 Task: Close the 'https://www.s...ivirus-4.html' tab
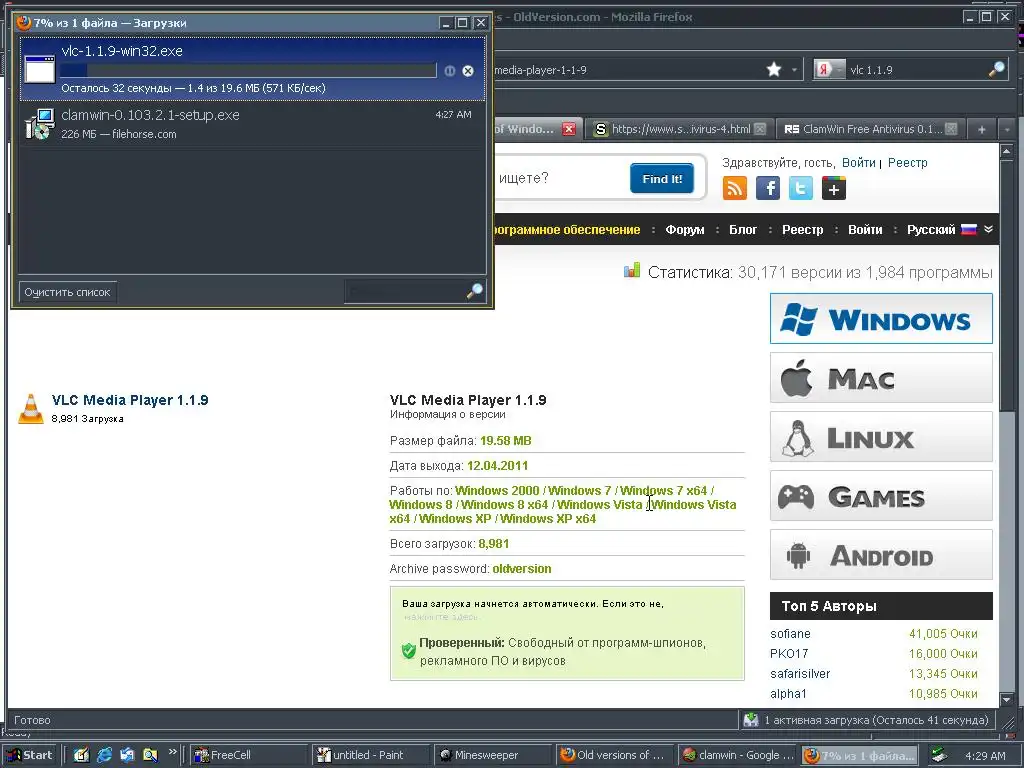(x=760, y=129)
